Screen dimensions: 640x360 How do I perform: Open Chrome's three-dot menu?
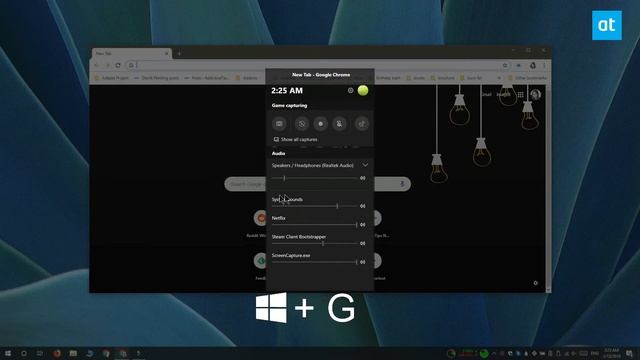(x=544, y=65)
